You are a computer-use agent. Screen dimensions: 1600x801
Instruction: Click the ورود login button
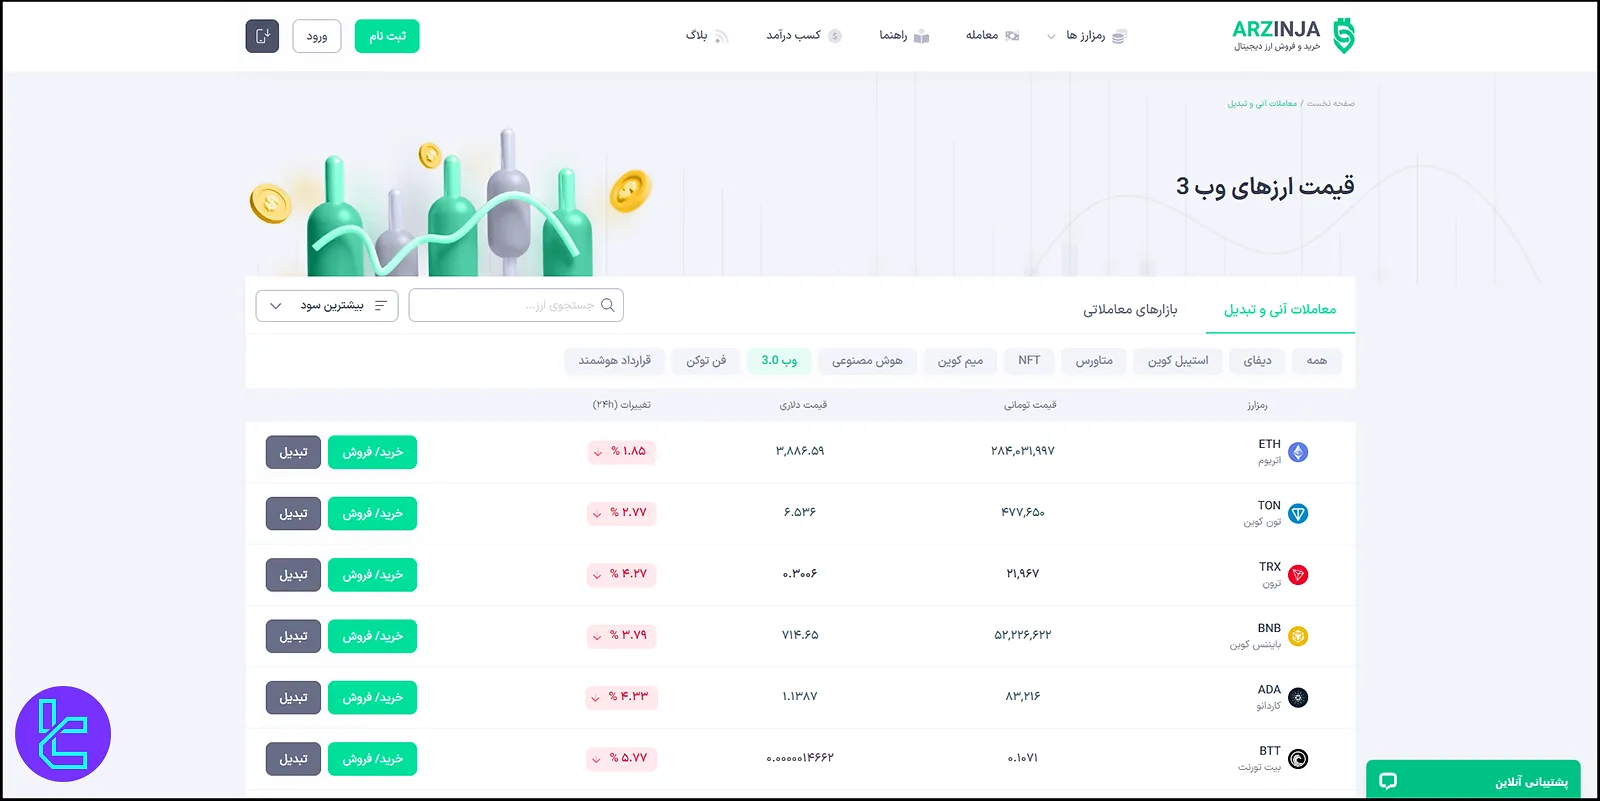(317, 36)
